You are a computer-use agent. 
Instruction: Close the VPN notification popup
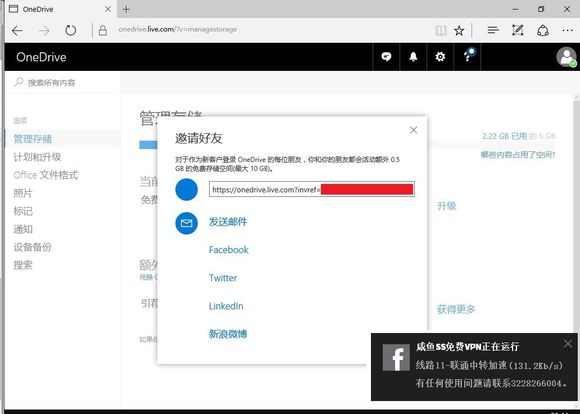coord(568,344)
